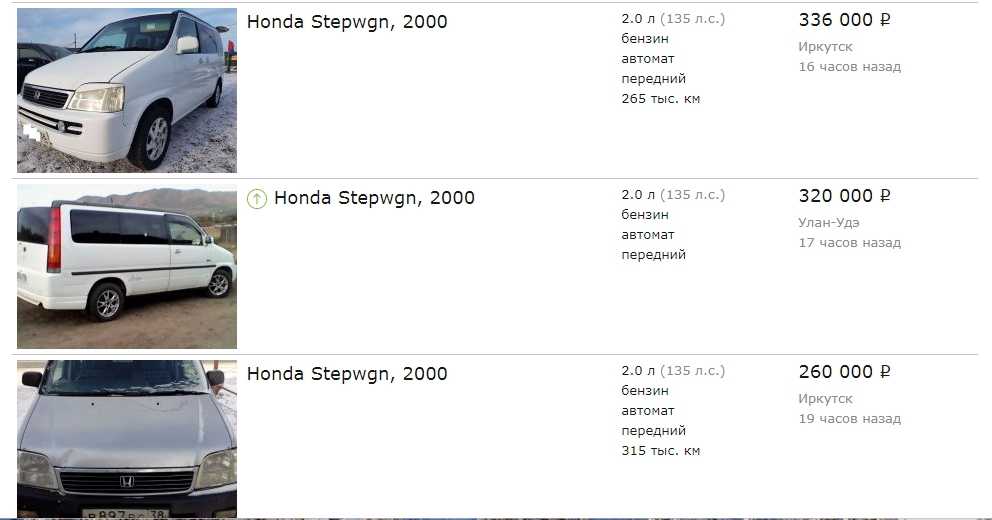
Task: Click the "19 часов назад" timestamp
Action: (x=849, y=419)
